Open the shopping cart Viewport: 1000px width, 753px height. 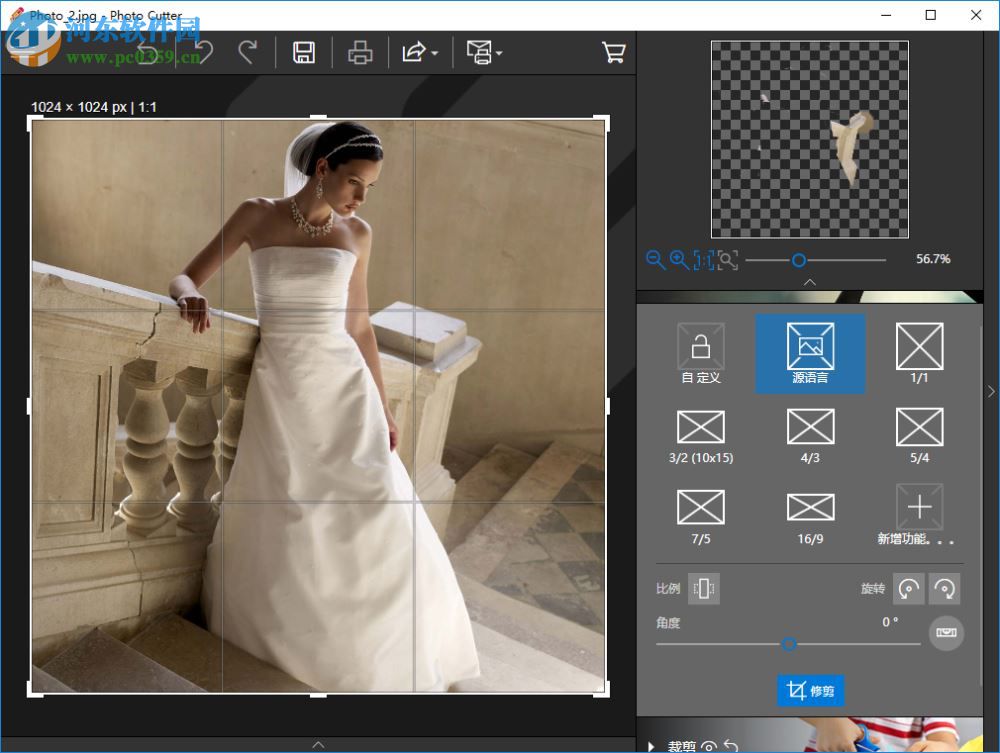(x=613, y=52)
